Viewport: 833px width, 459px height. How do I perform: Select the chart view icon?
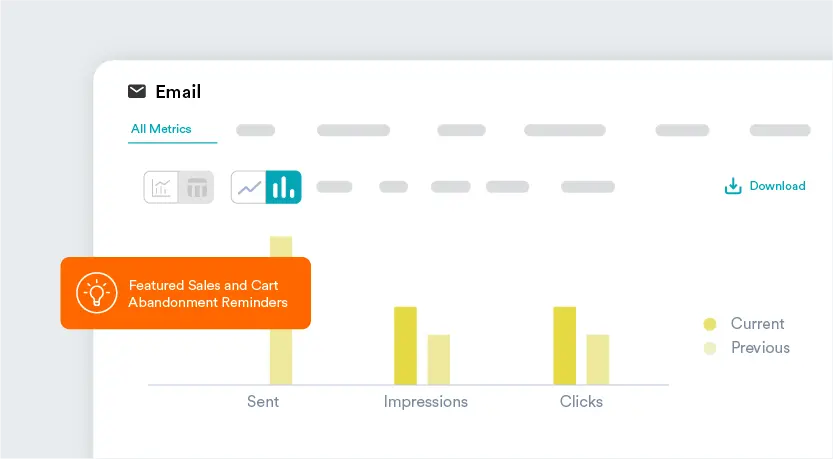click(161, 187)
